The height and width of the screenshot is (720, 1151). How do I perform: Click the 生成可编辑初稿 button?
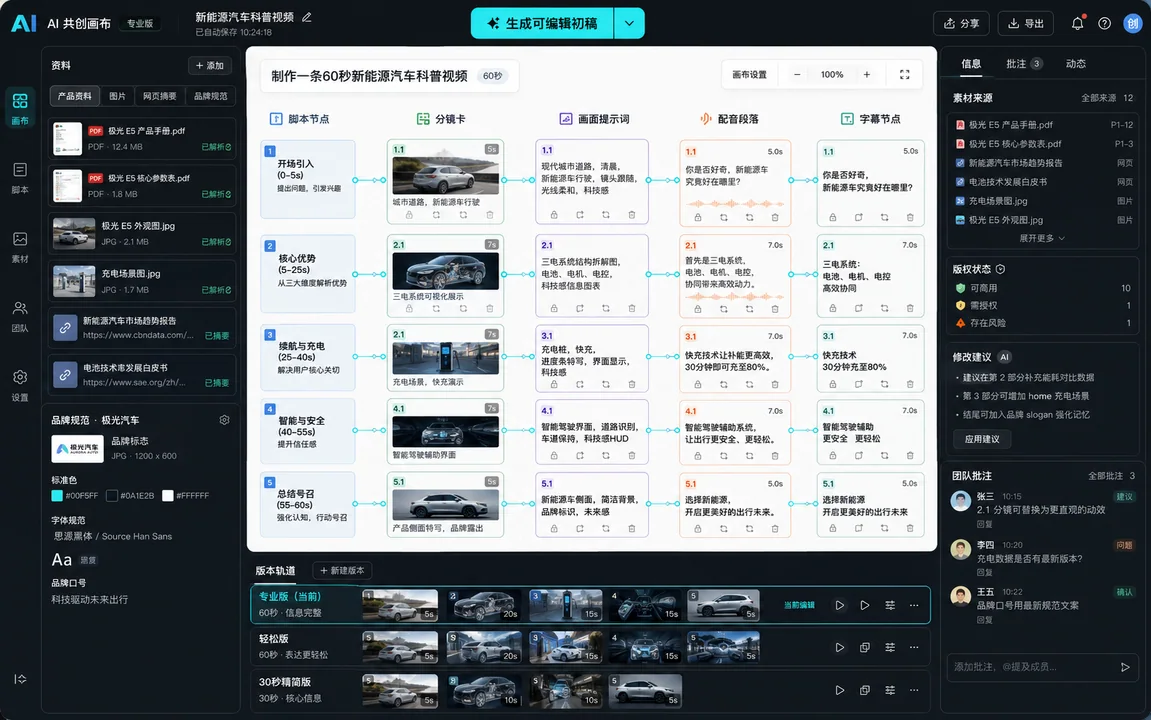coord(542,23)
